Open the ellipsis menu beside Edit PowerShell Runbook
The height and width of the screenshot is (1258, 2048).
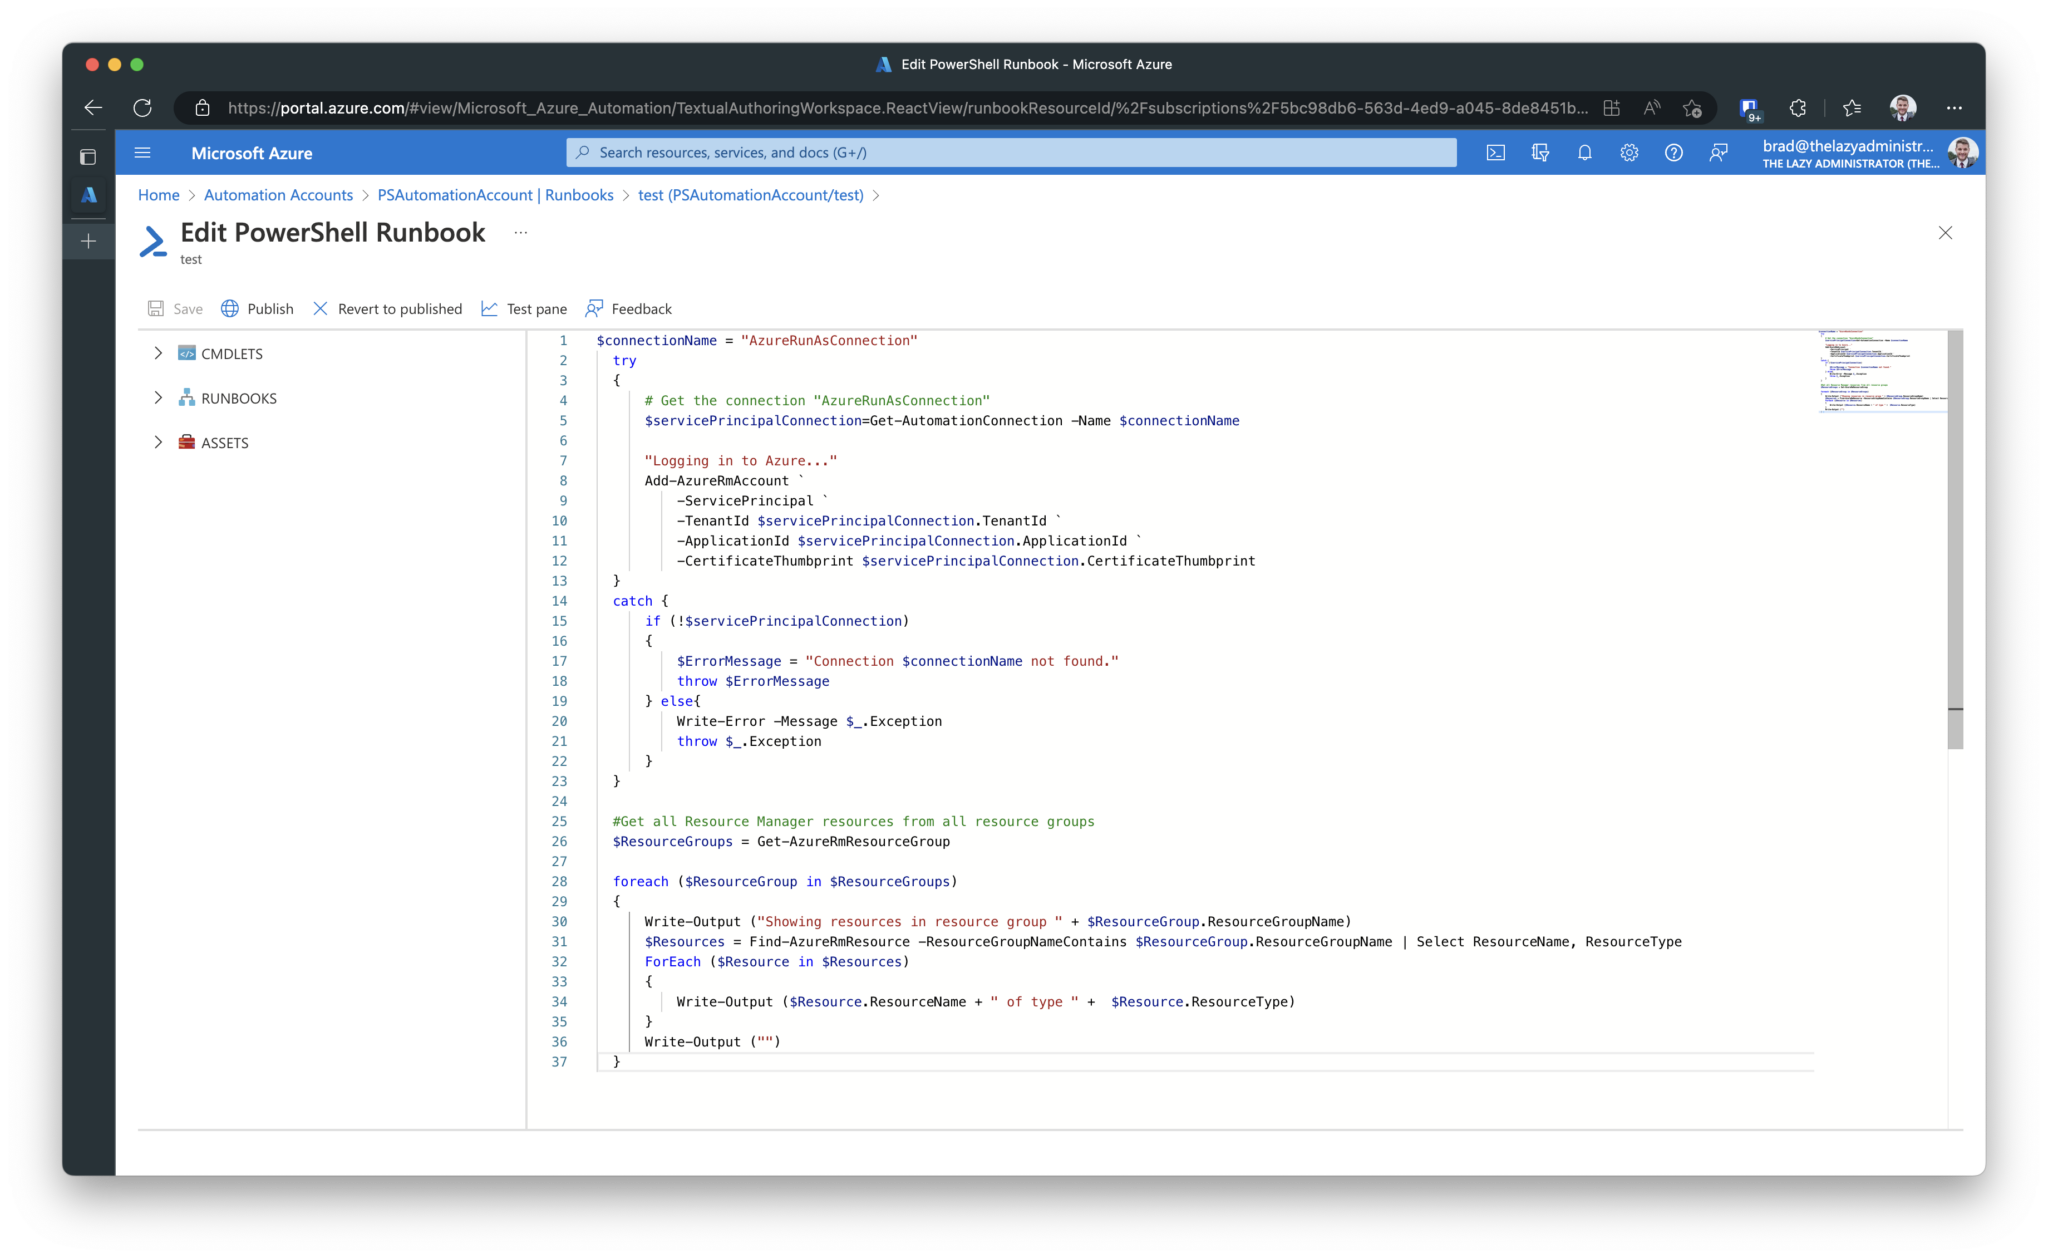(520, 232)
